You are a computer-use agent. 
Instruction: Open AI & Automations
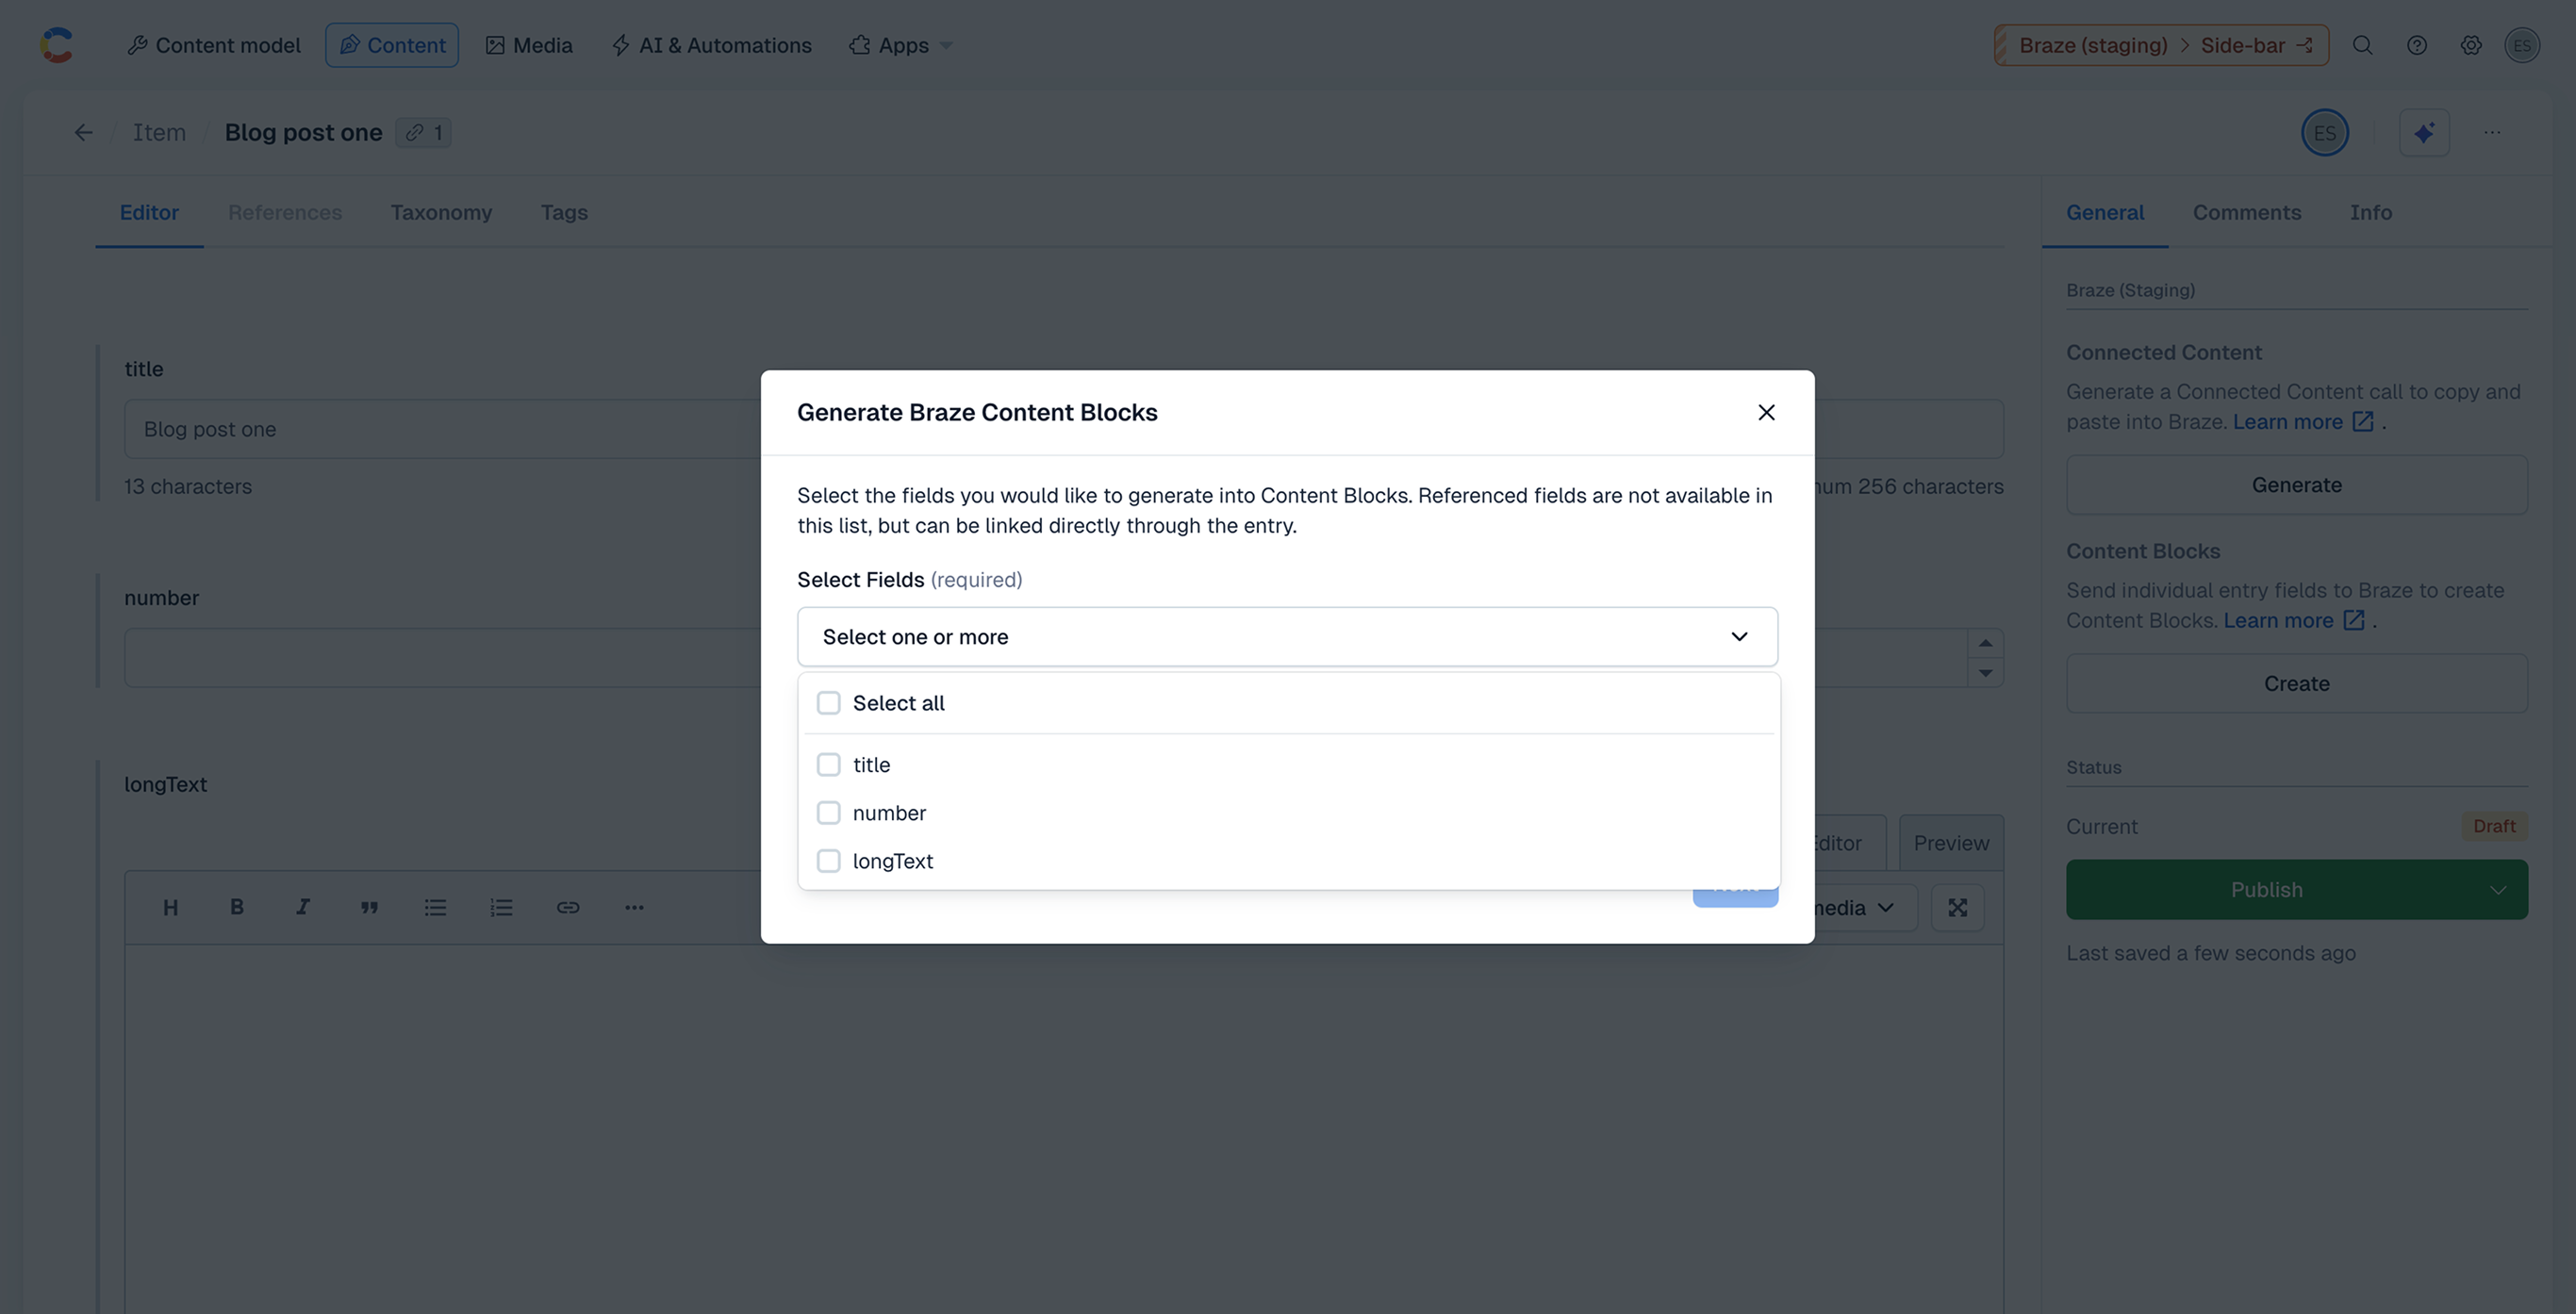pos(712,45)
